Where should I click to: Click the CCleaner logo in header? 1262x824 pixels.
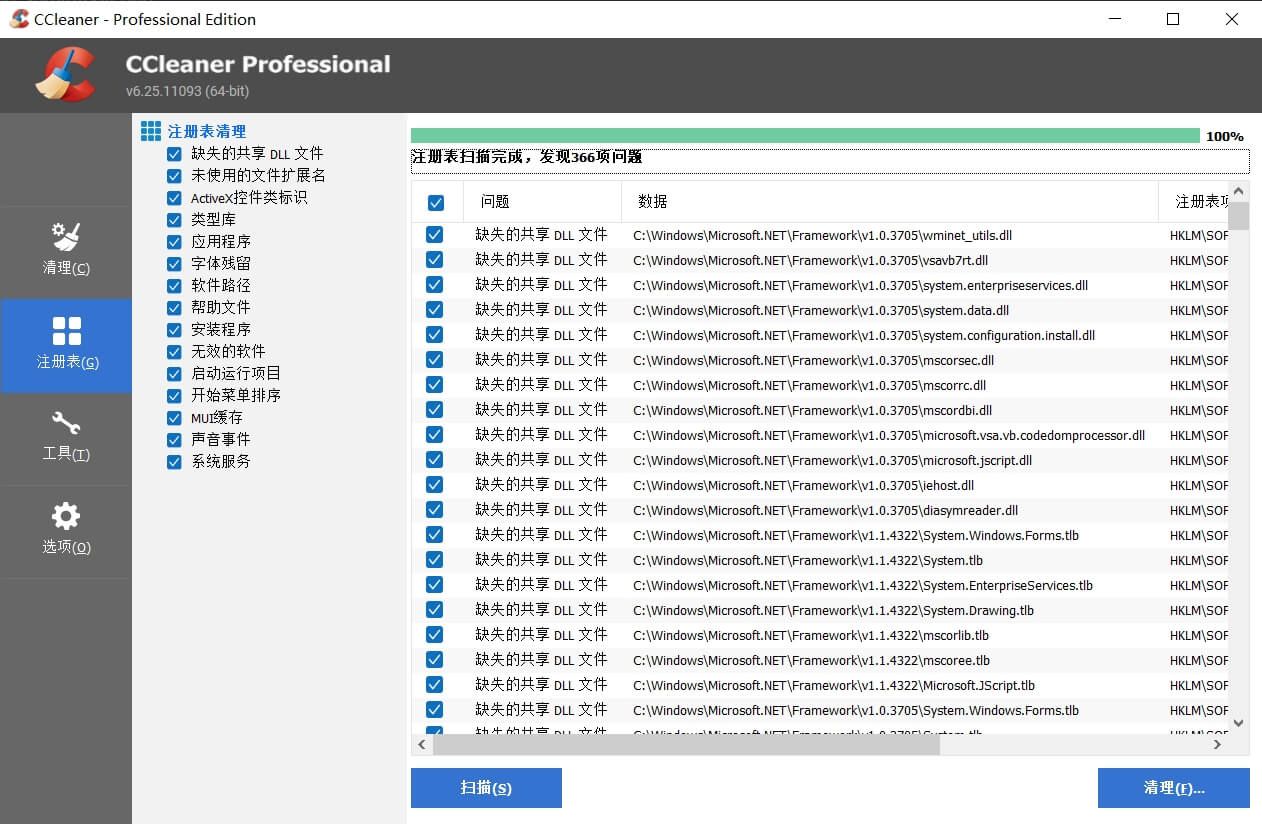pyautogui.click(x=65, y=75)
